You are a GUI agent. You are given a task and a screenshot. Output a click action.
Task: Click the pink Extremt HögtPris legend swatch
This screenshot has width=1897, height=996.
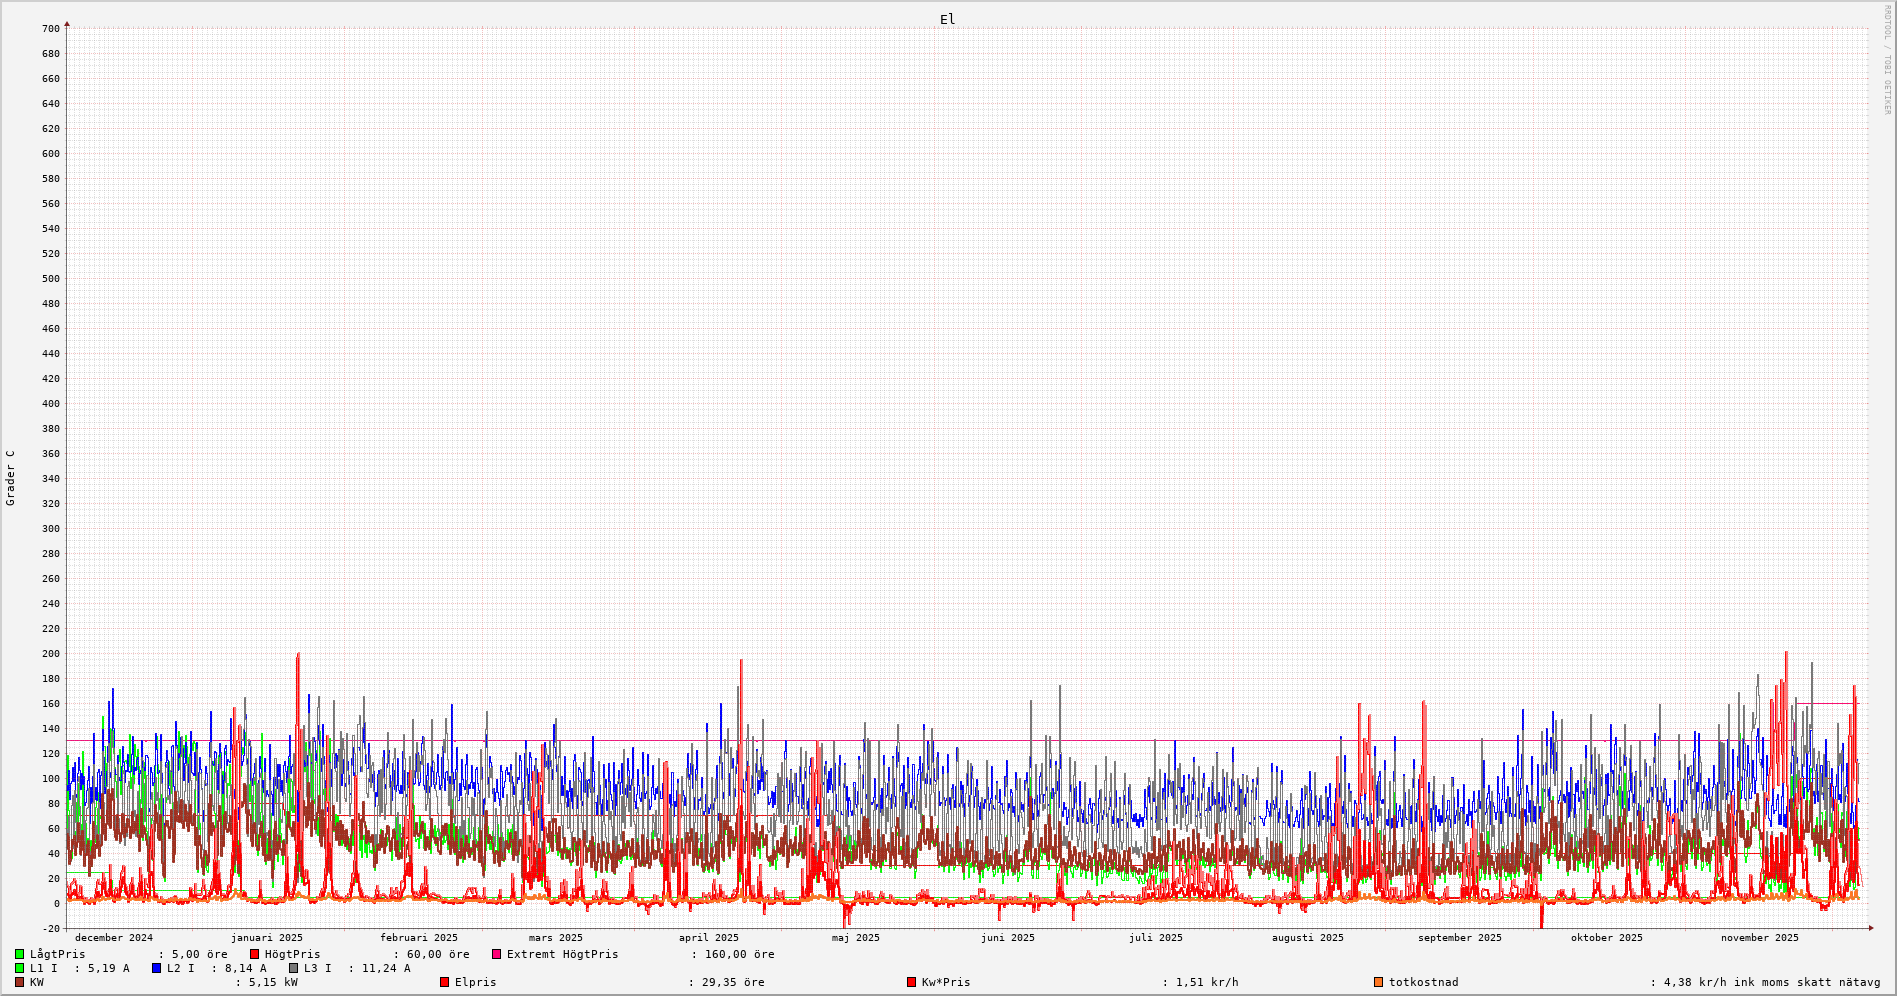coord(496,954)
